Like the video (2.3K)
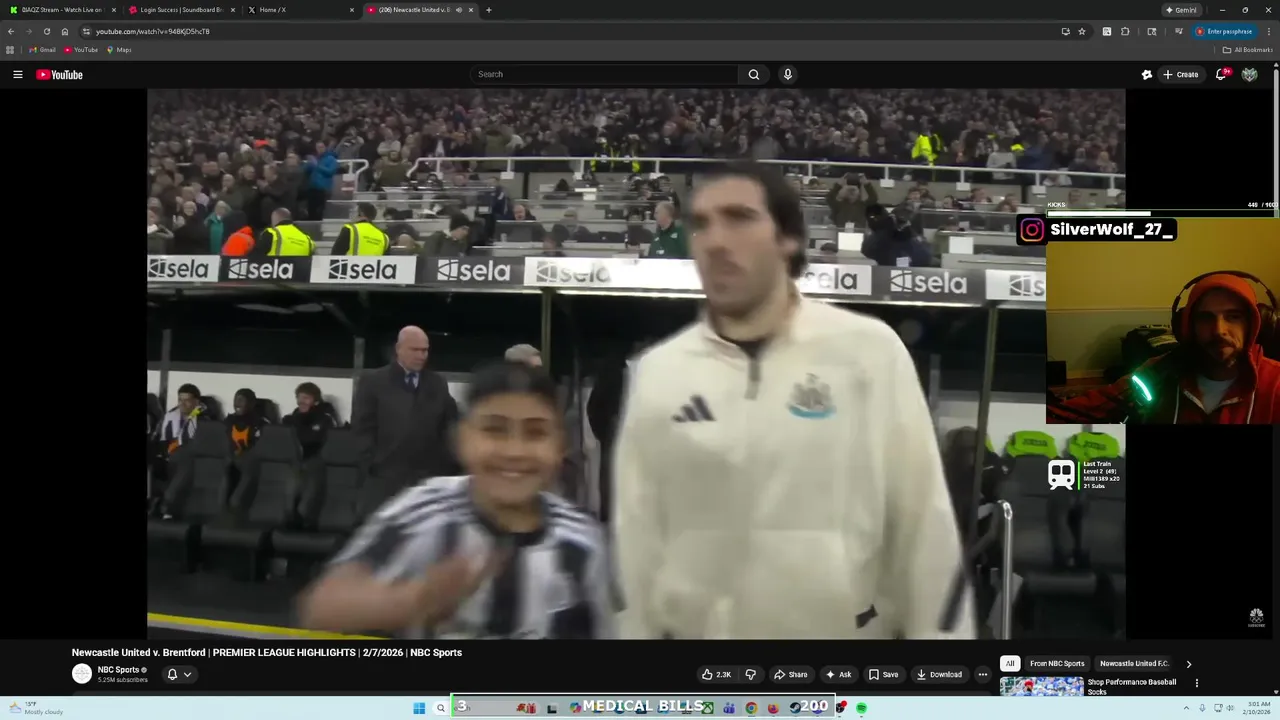 pos(716,674)
